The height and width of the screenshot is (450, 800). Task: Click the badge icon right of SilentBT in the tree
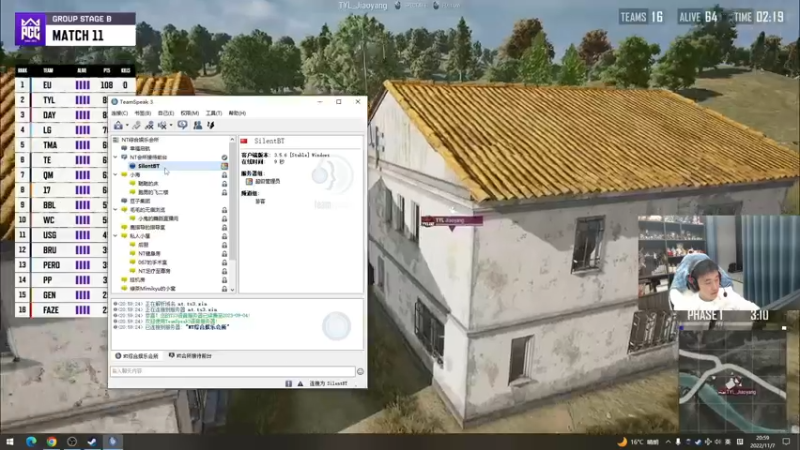coord(224,166)
